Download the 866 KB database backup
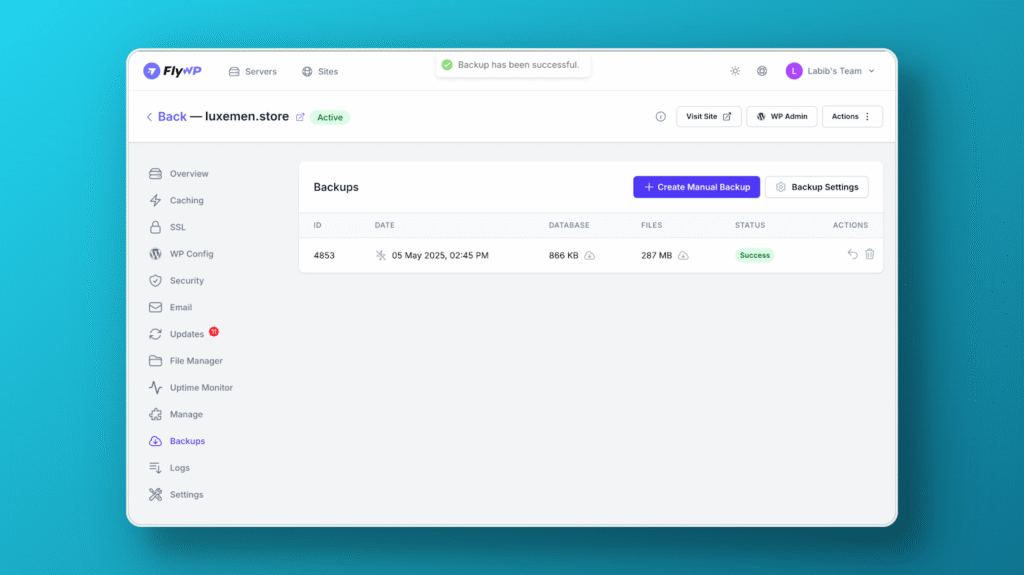1024x575 pixels. (589, 256)
